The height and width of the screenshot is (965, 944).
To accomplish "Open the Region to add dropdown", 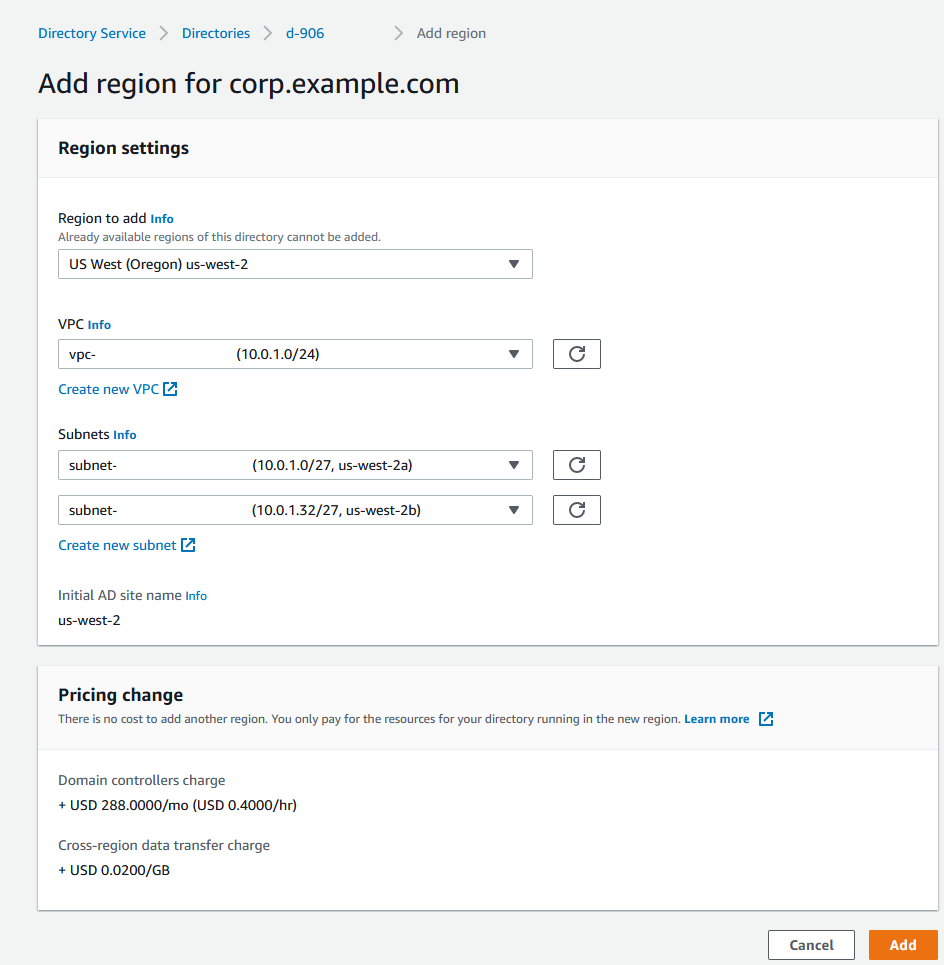I will tap(295, 264).
